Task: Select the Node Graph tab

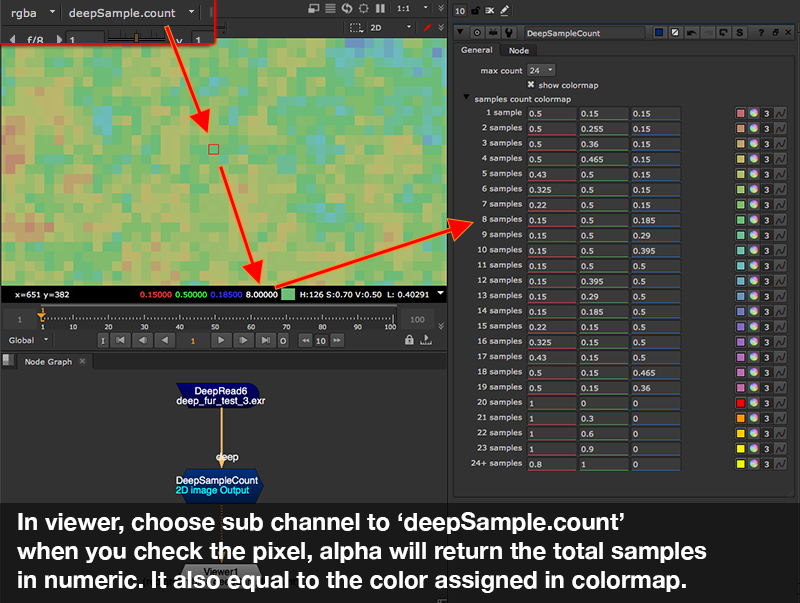Action: click(x=47, y=362)
